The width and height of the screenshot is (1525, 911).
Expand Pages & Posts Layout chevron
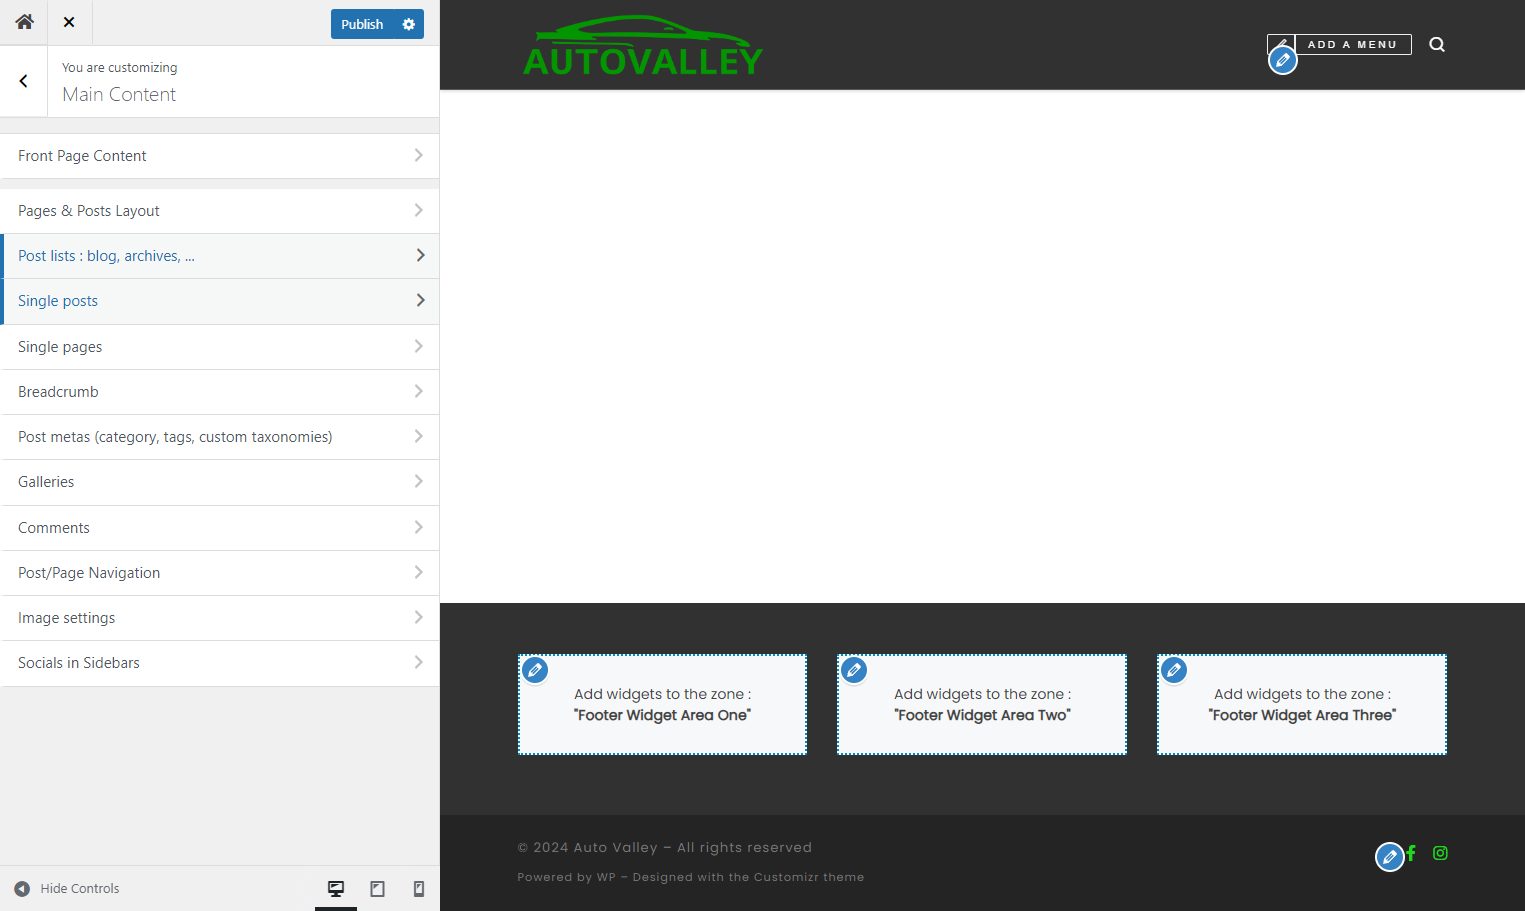click(x=418, y=210)
